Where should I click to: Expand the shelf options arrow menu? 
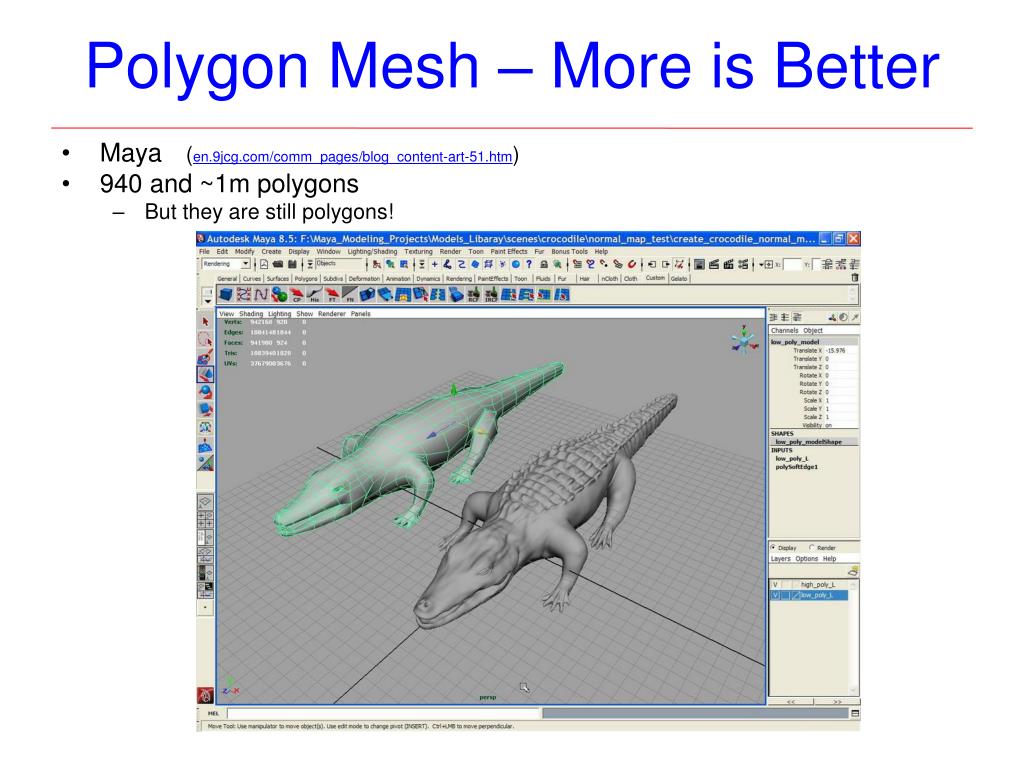coord(208,301)
